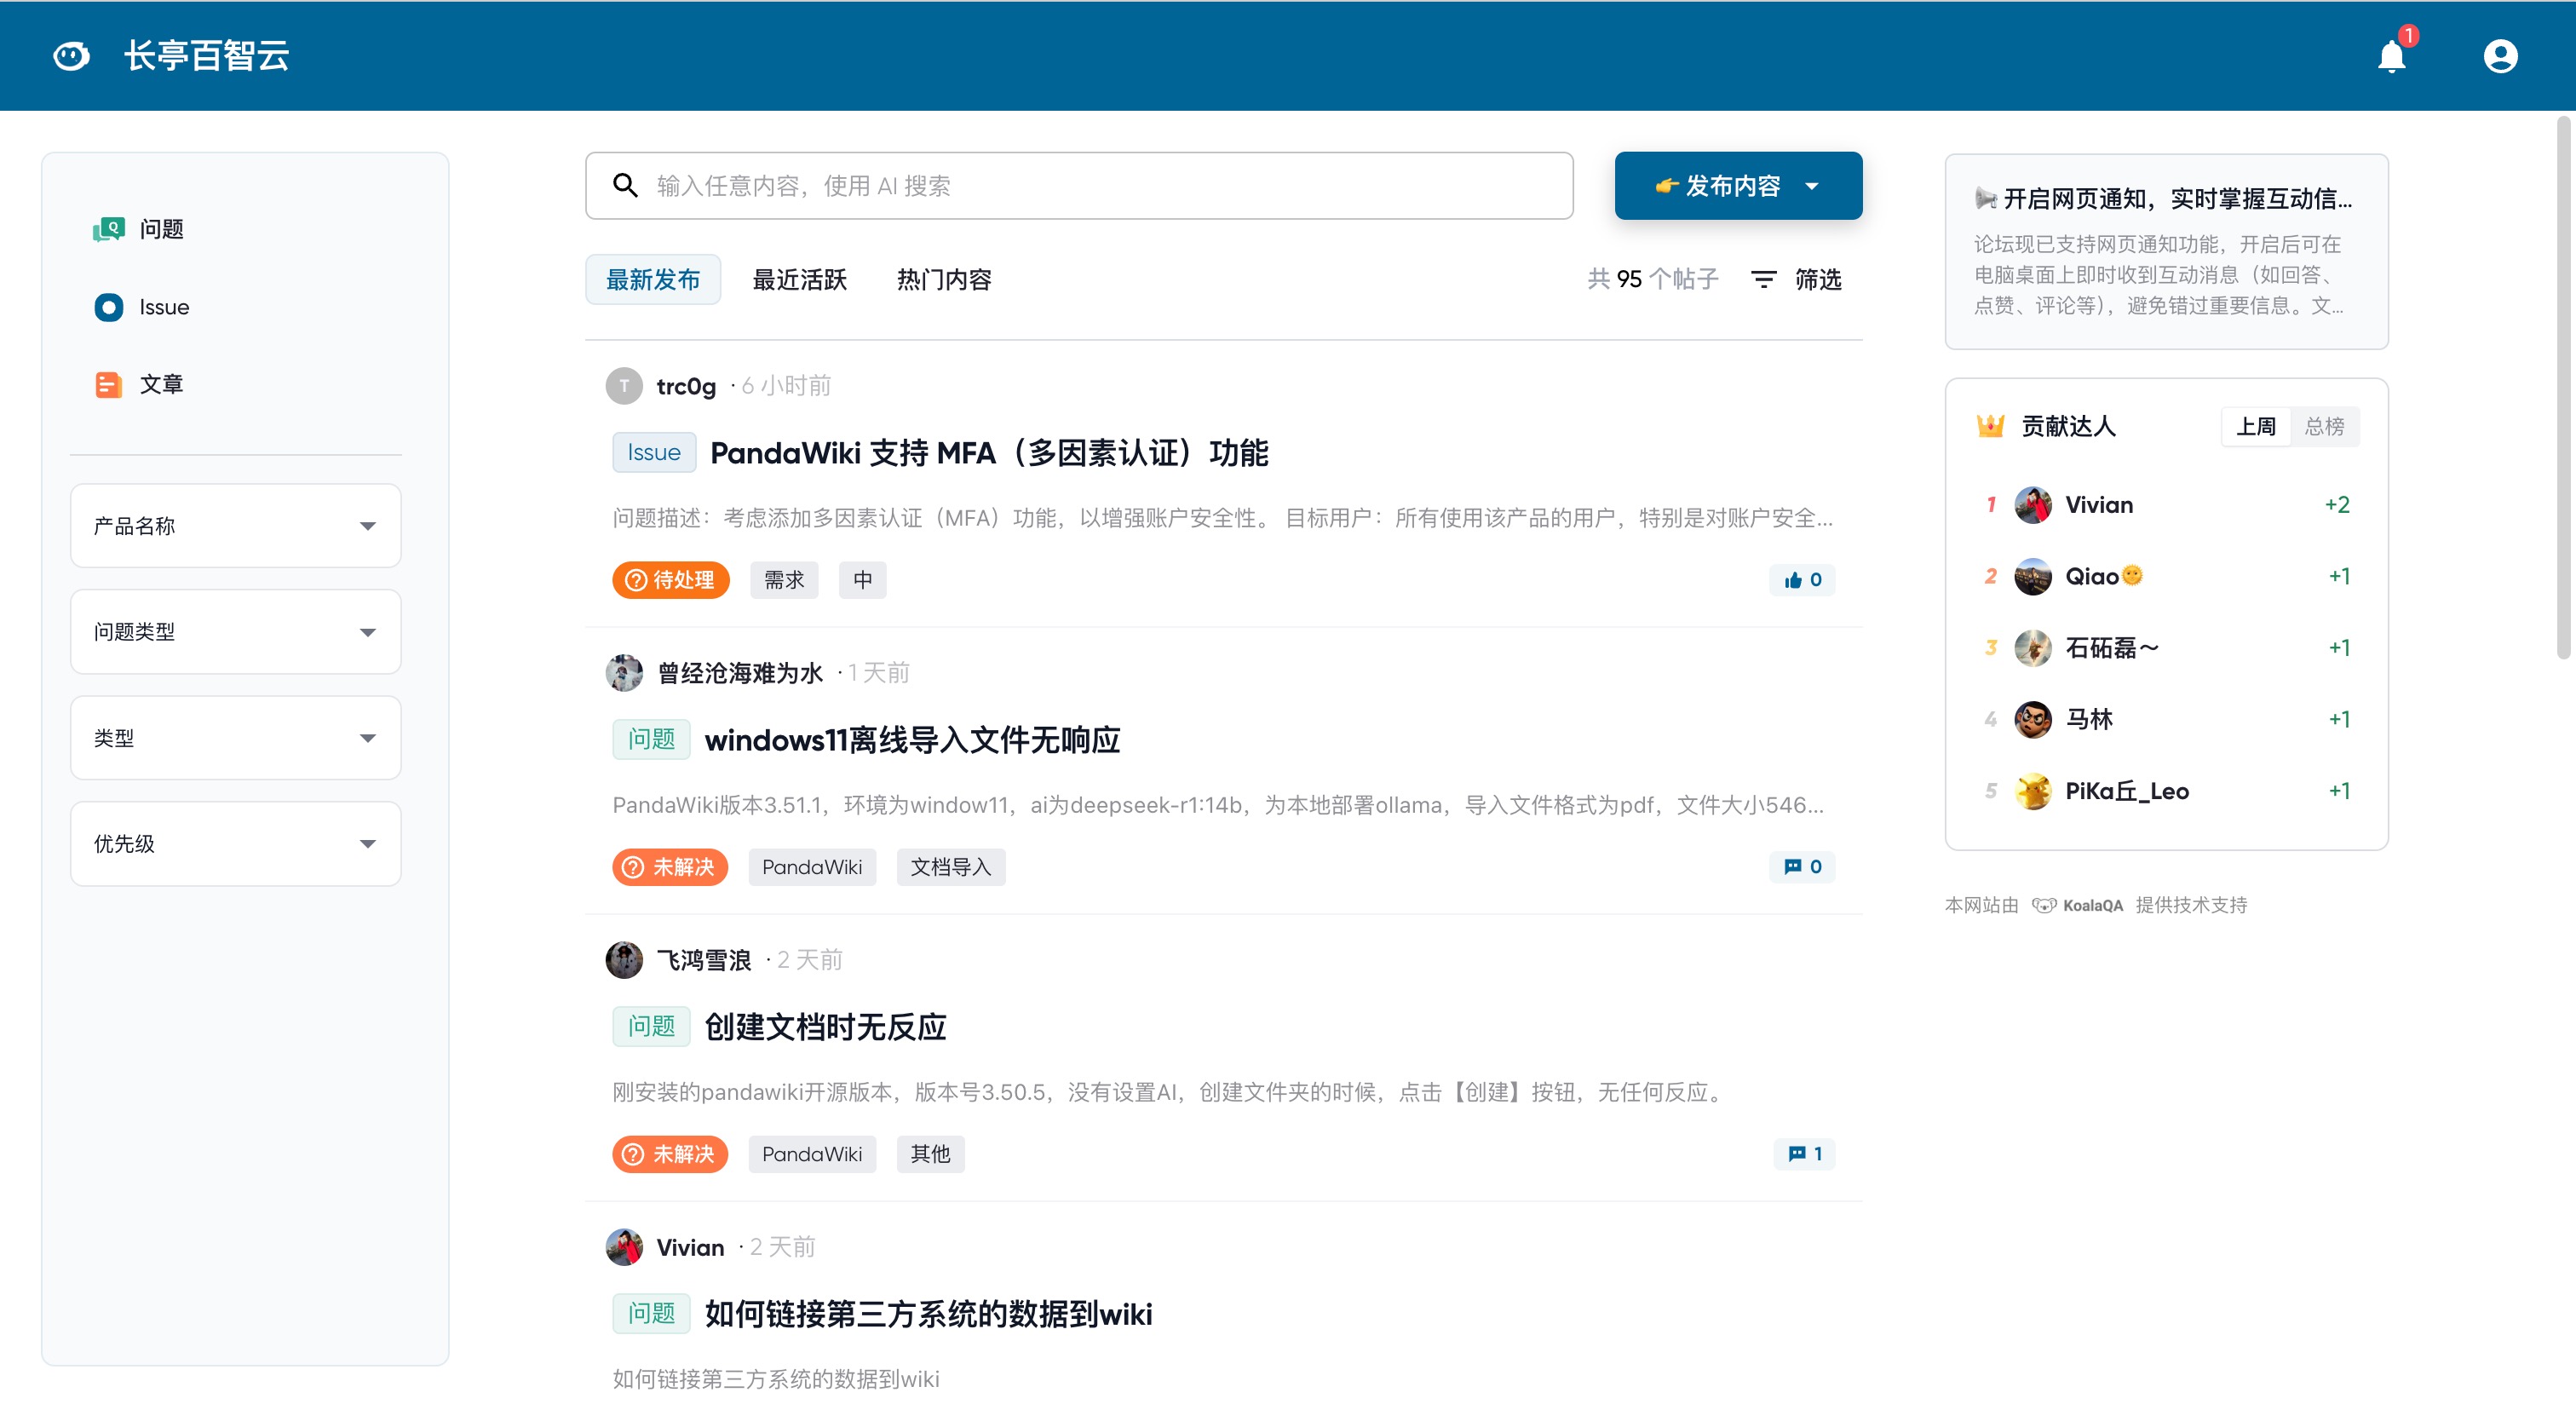Select the 热门内容 tab

(x=943, y=280)
